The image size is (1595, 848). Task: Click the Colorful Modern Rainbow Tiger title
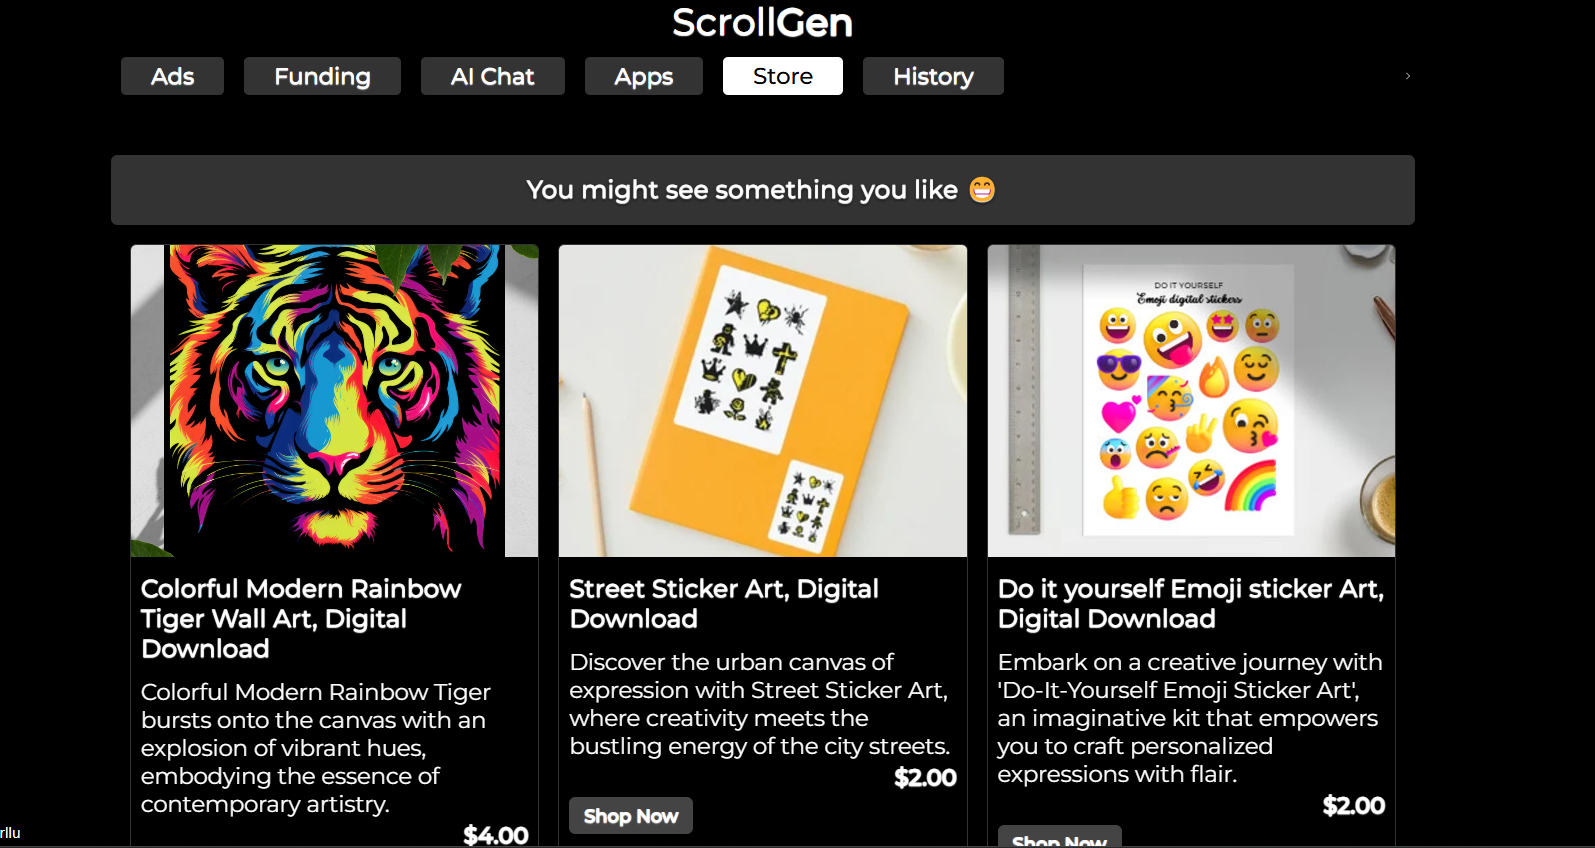pos(300,618)
